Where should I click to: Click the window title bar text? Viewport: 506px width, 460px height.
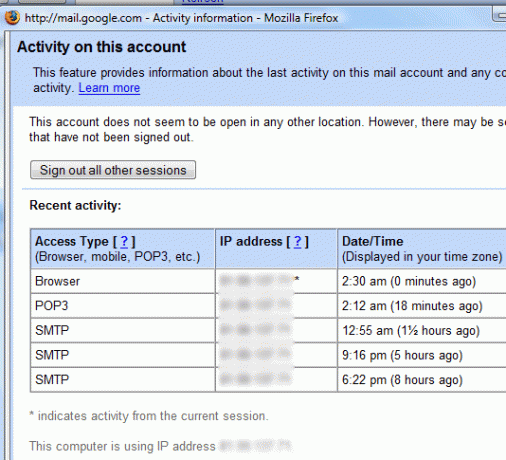pyautogui.click(x=182, y=18)
